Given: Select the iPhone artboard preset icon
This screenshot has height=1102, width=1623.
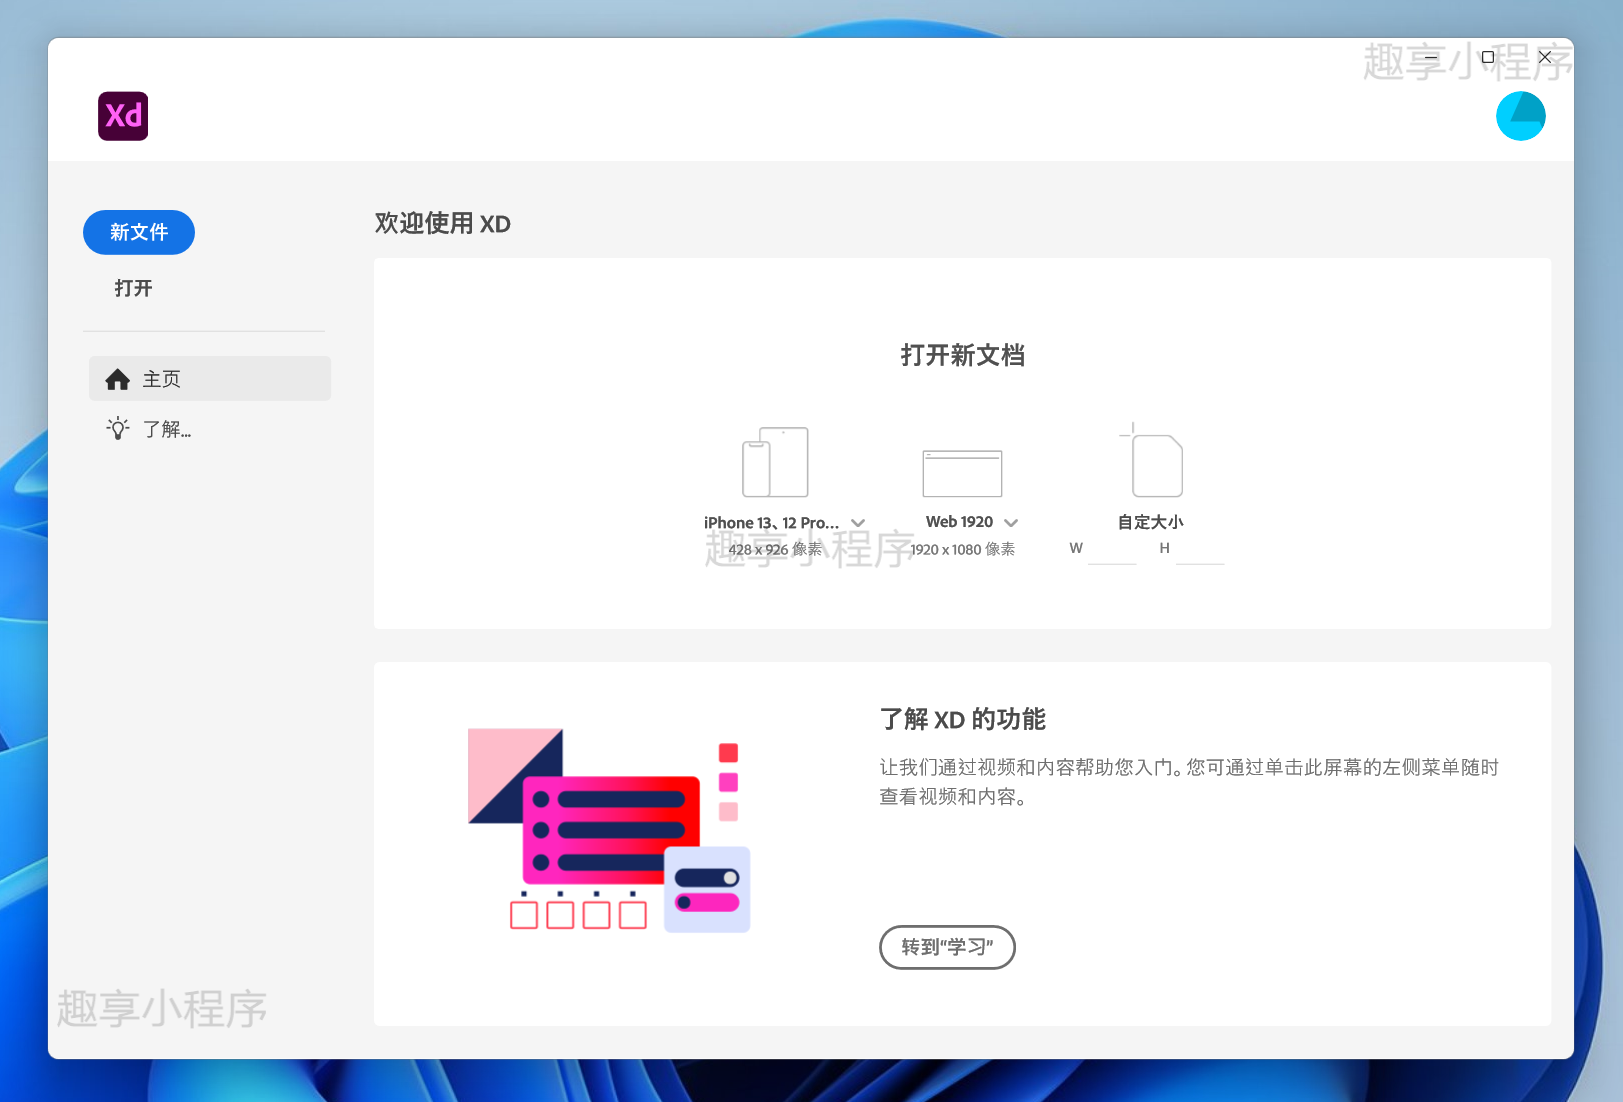Looking at the screenshot, I should [775, 462].
